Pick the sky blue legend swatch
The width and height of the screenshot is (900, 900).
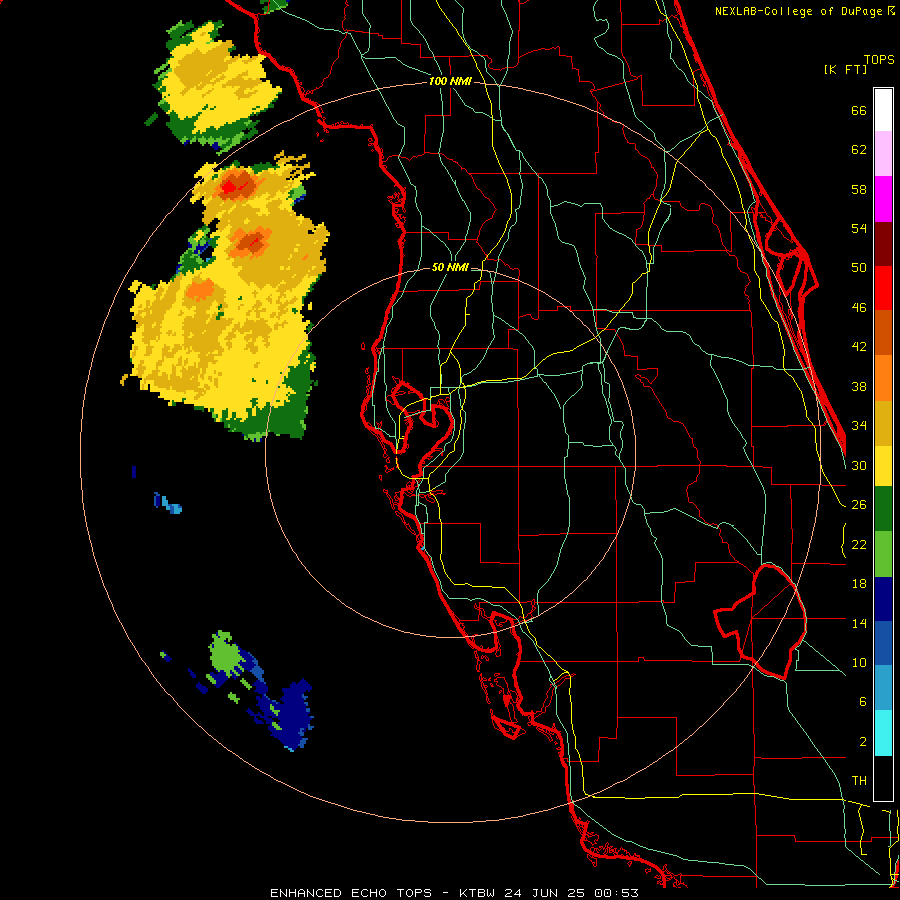pyautogui.click(x=883, y=688)
